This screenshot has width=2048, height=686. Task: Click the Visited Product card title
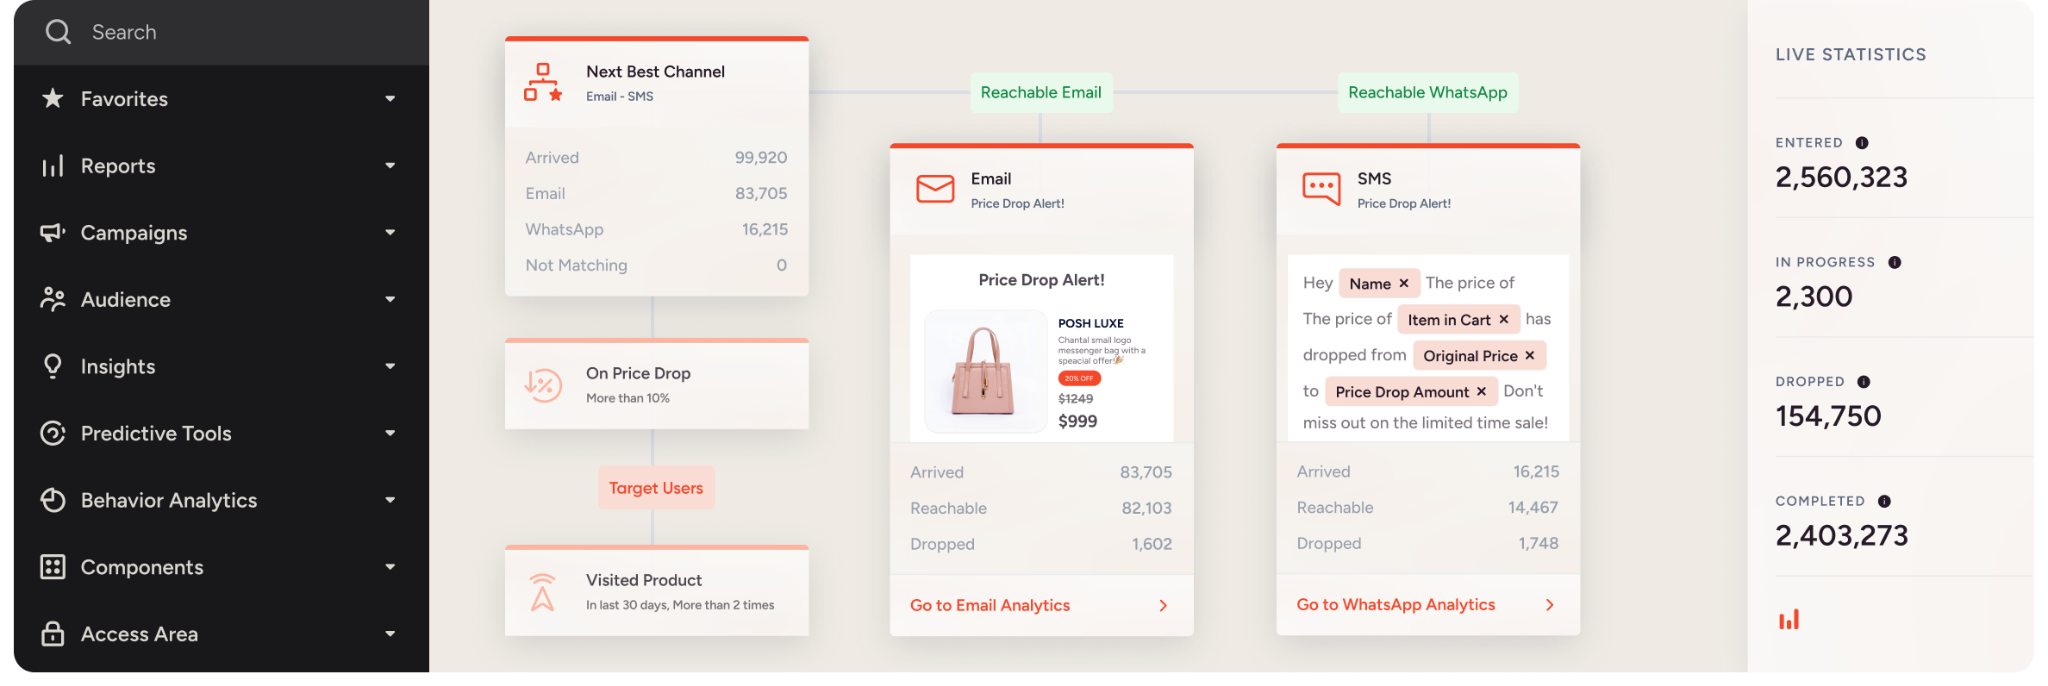(x=644, y=580)
